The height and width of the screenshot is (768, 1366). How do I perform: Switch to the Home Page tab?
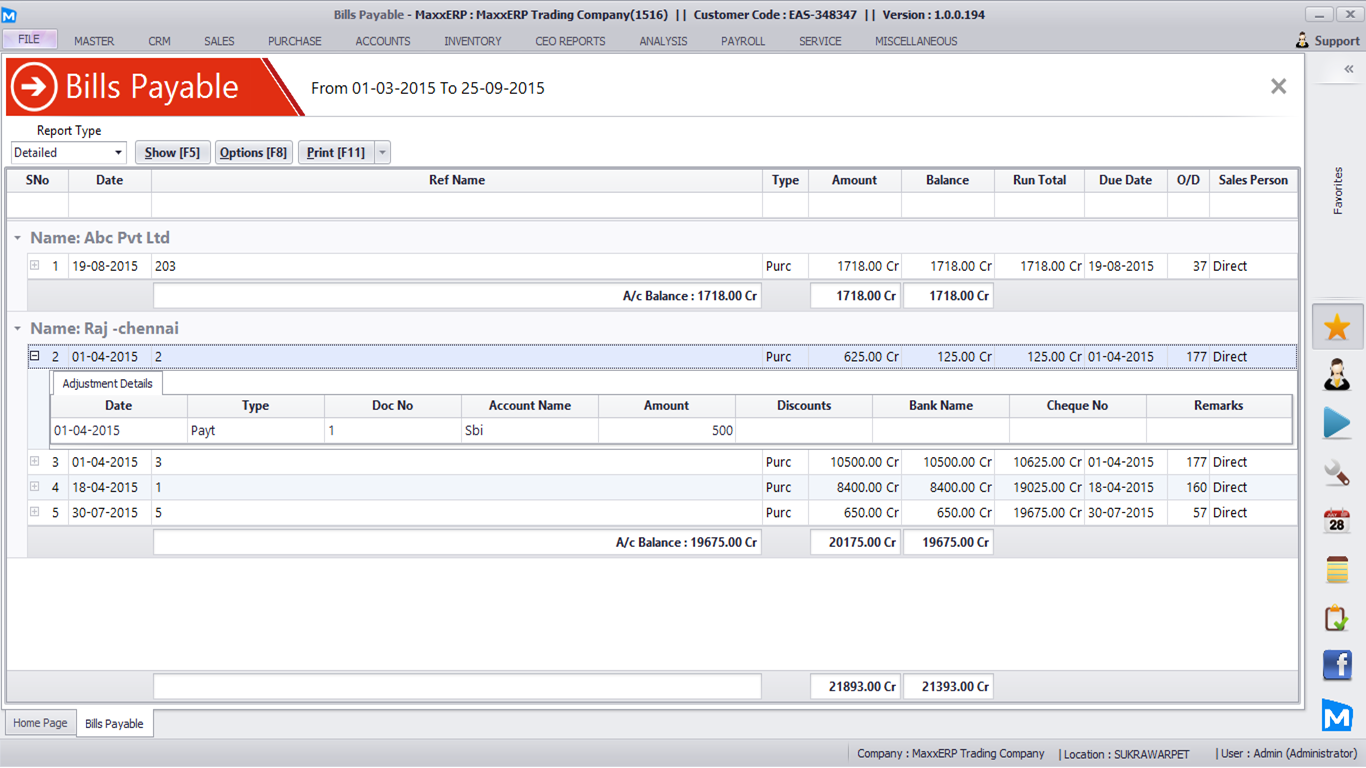tap(41, 723)
